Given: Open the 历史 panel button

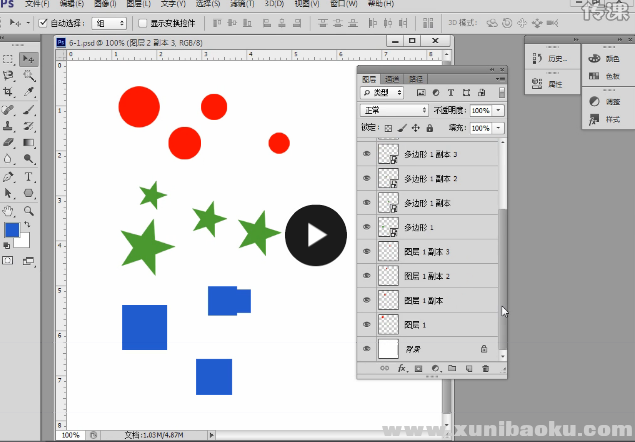Looking at the screenshot, I should [551, 59].
